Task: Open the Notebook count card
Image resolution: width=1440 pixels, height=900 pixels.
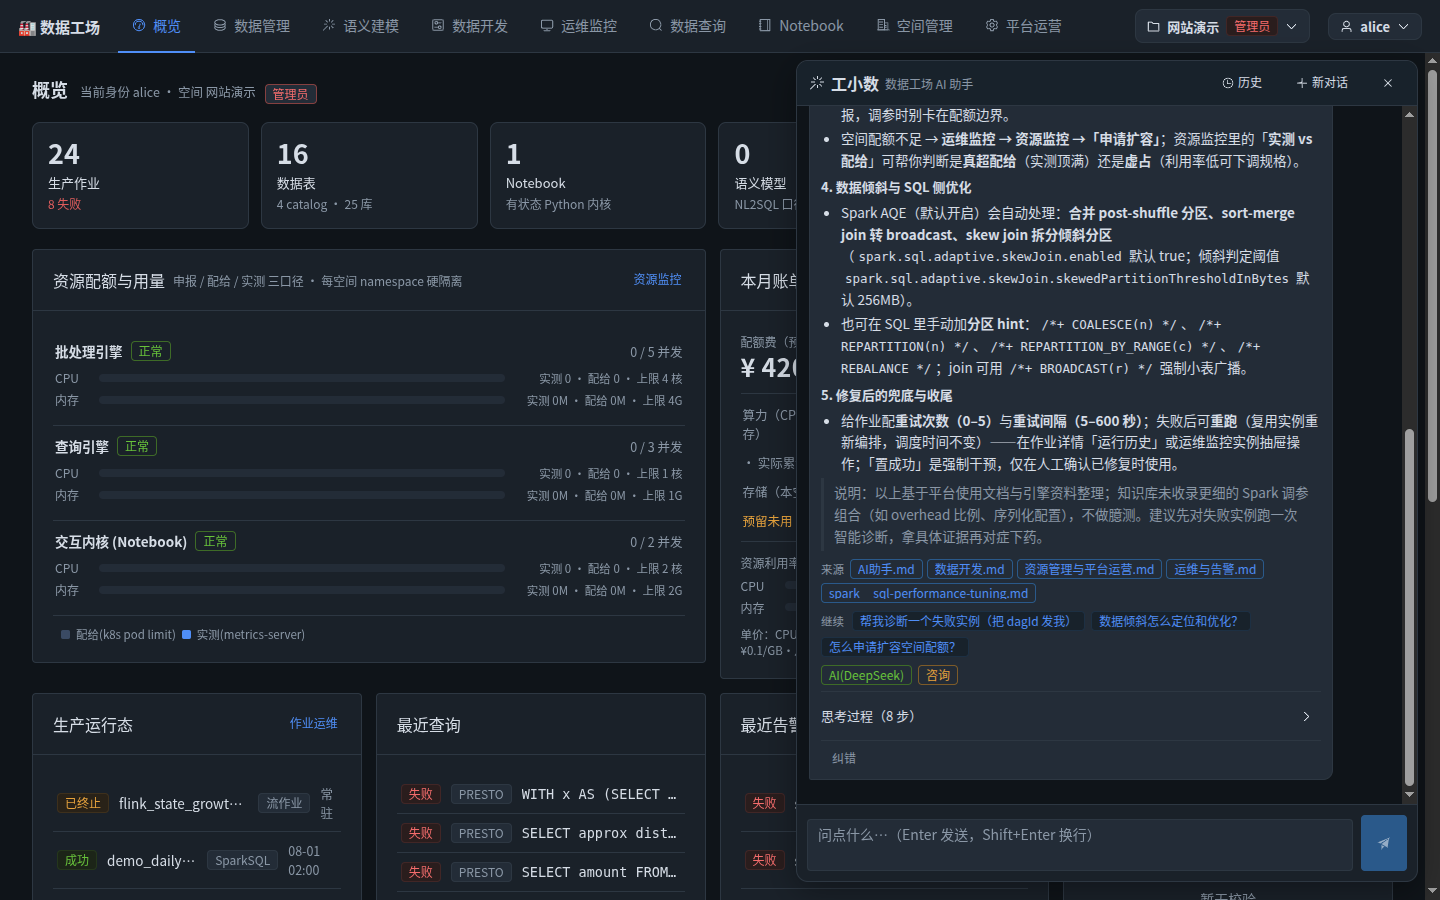Action: pos(598,176)
